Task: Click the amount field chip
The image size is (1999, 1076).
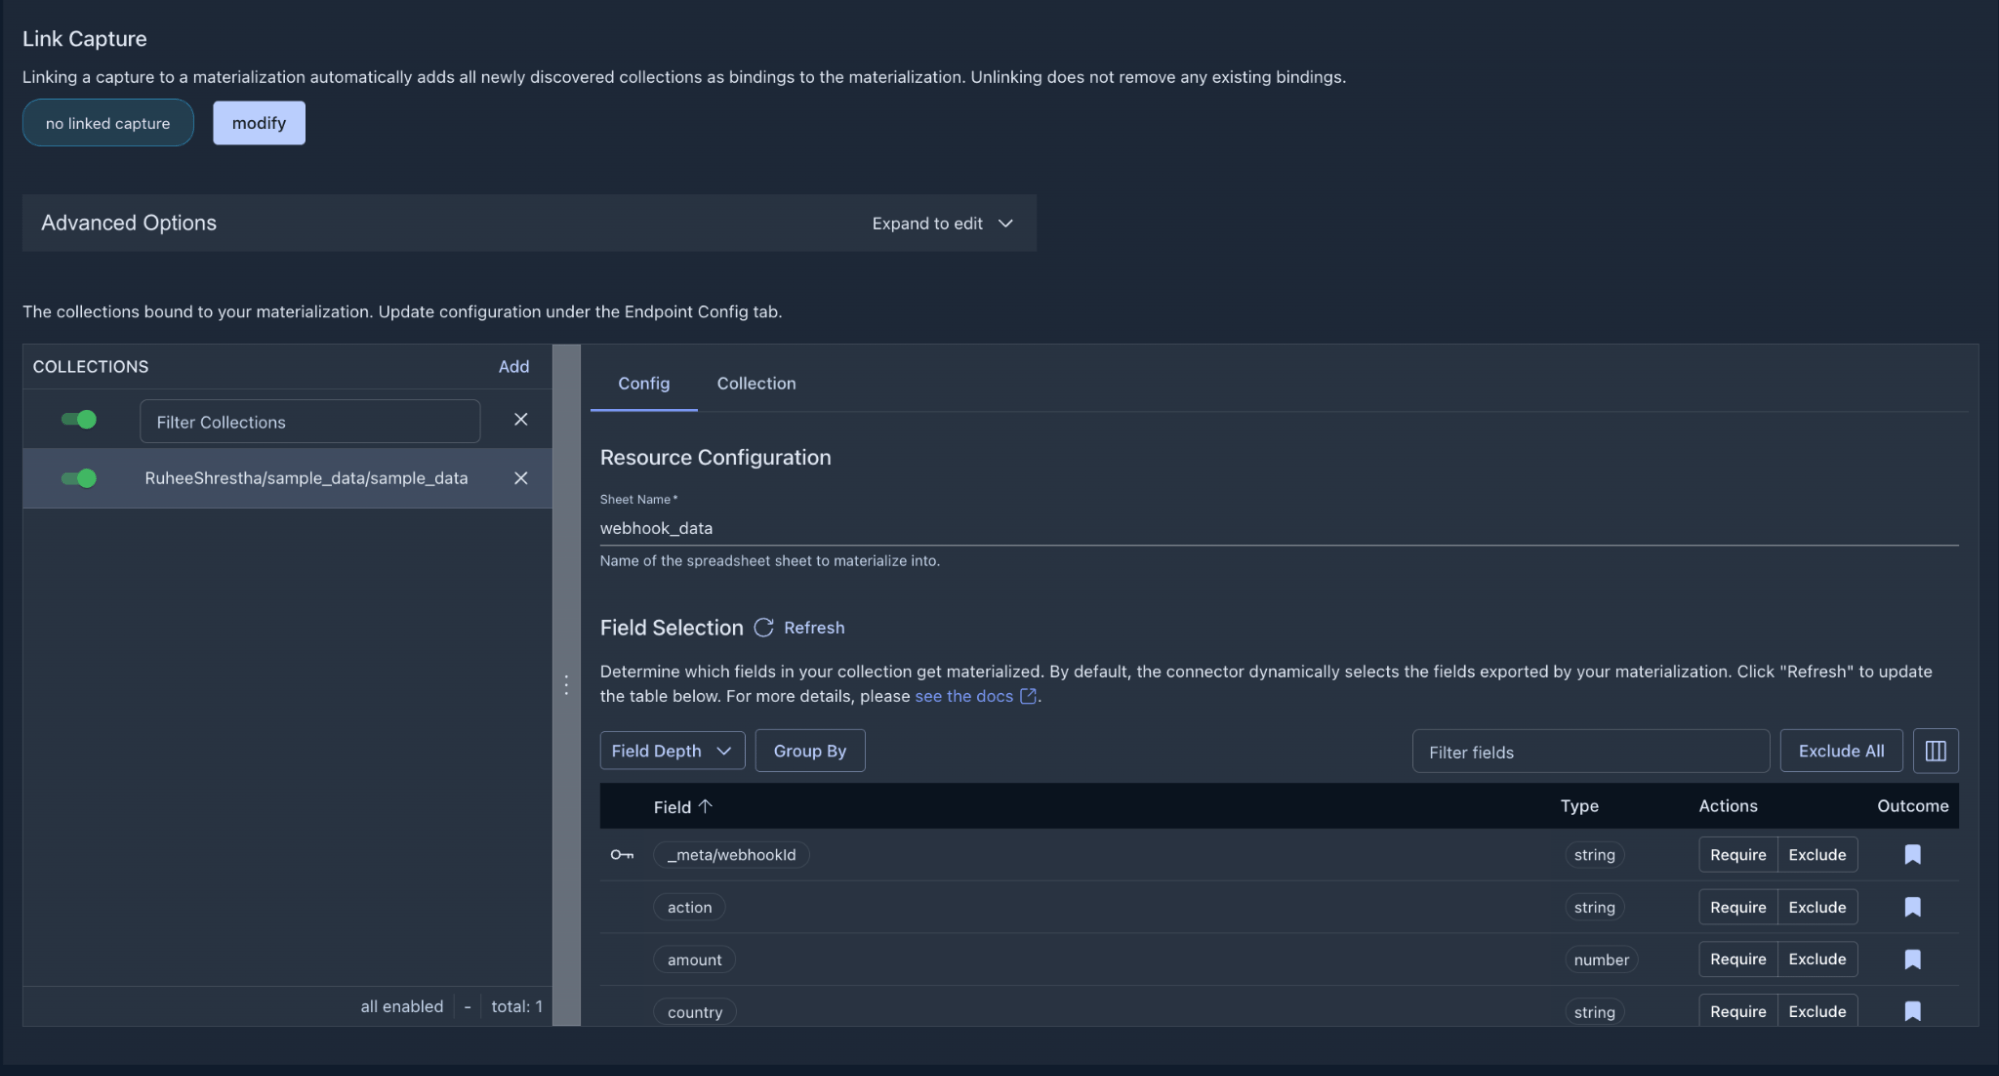Action: point(694,960)
